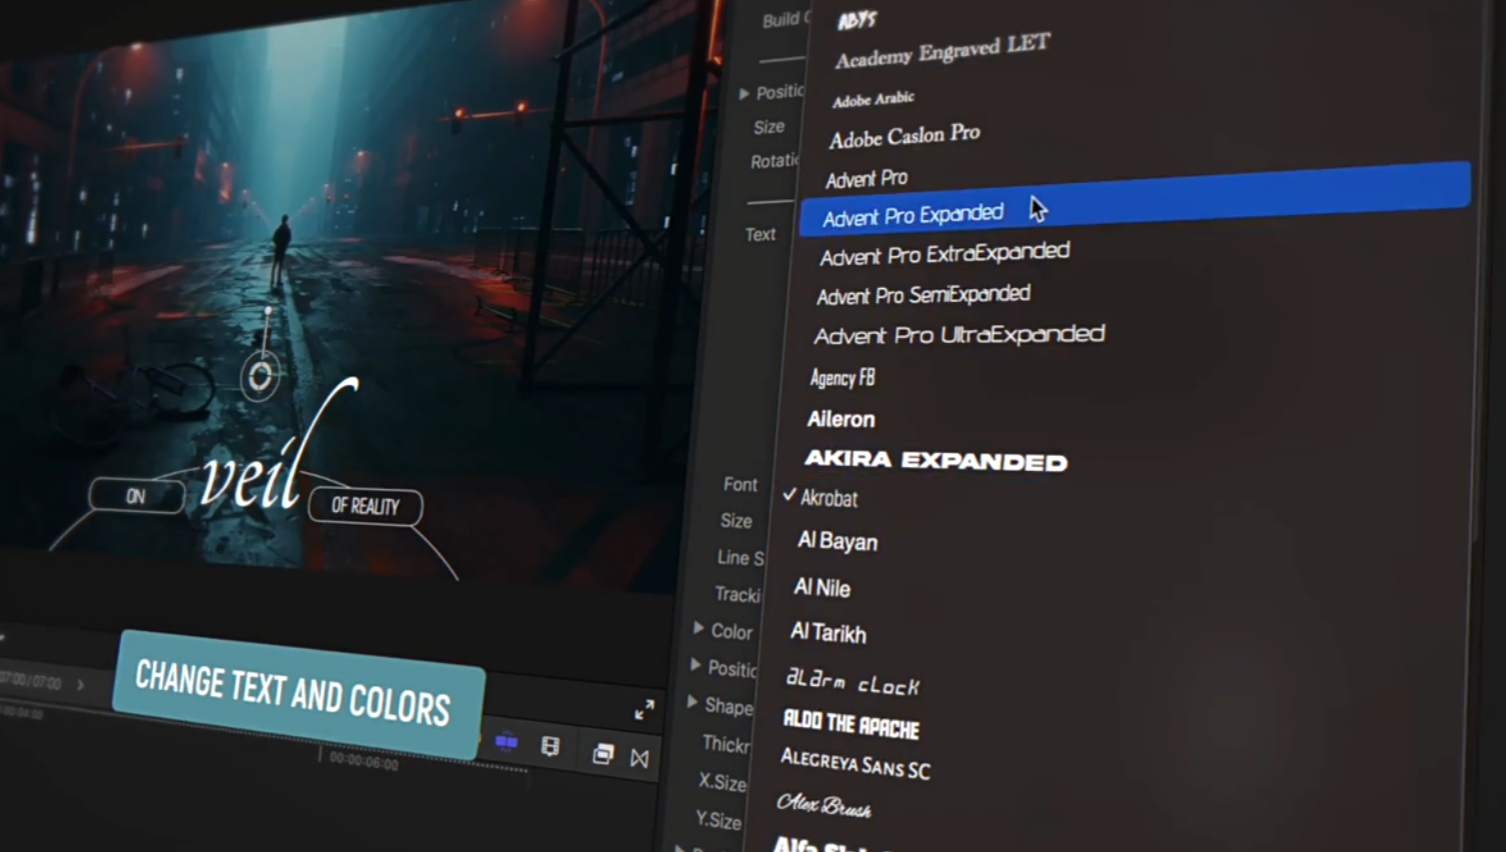Click the chevron next to 07:00 / 07:00

click(81, 685)
